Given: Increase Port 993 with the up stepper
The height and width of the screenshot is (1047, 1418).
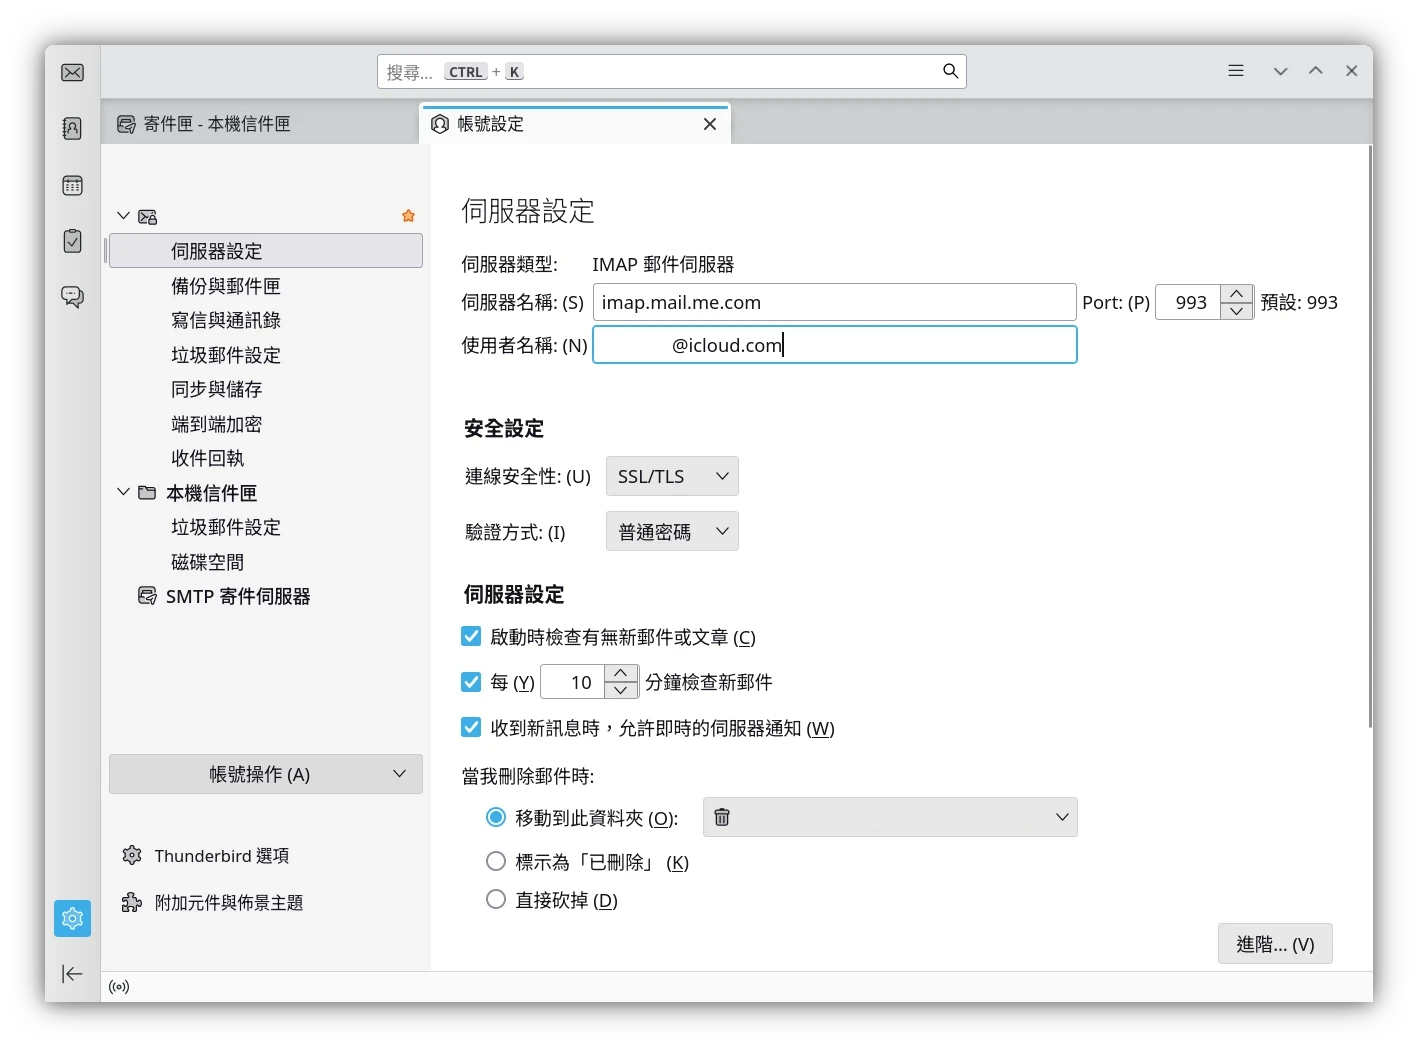Looking at the screenshot, I should [1236, 294].
